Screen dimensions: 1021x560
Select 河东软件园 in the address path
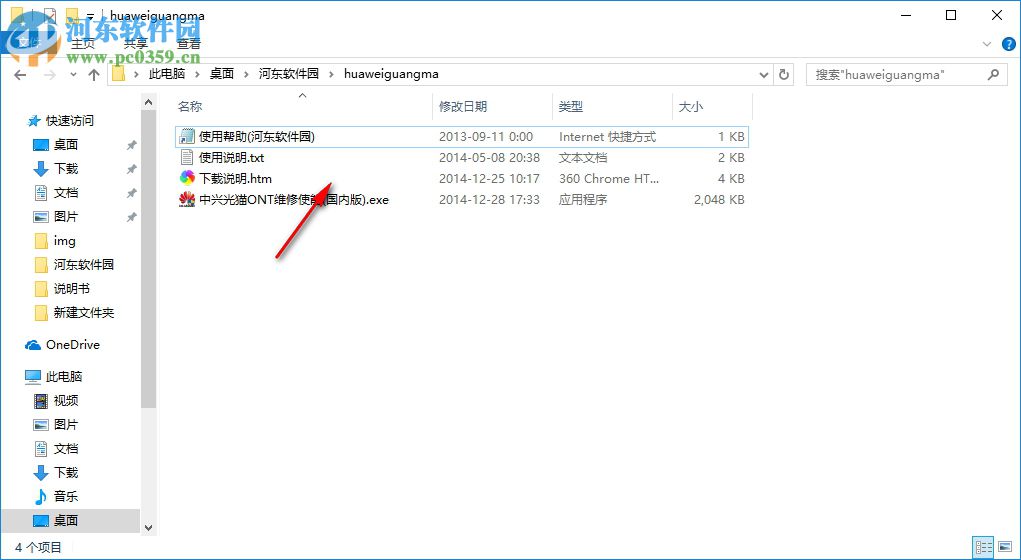click(288, 74)
